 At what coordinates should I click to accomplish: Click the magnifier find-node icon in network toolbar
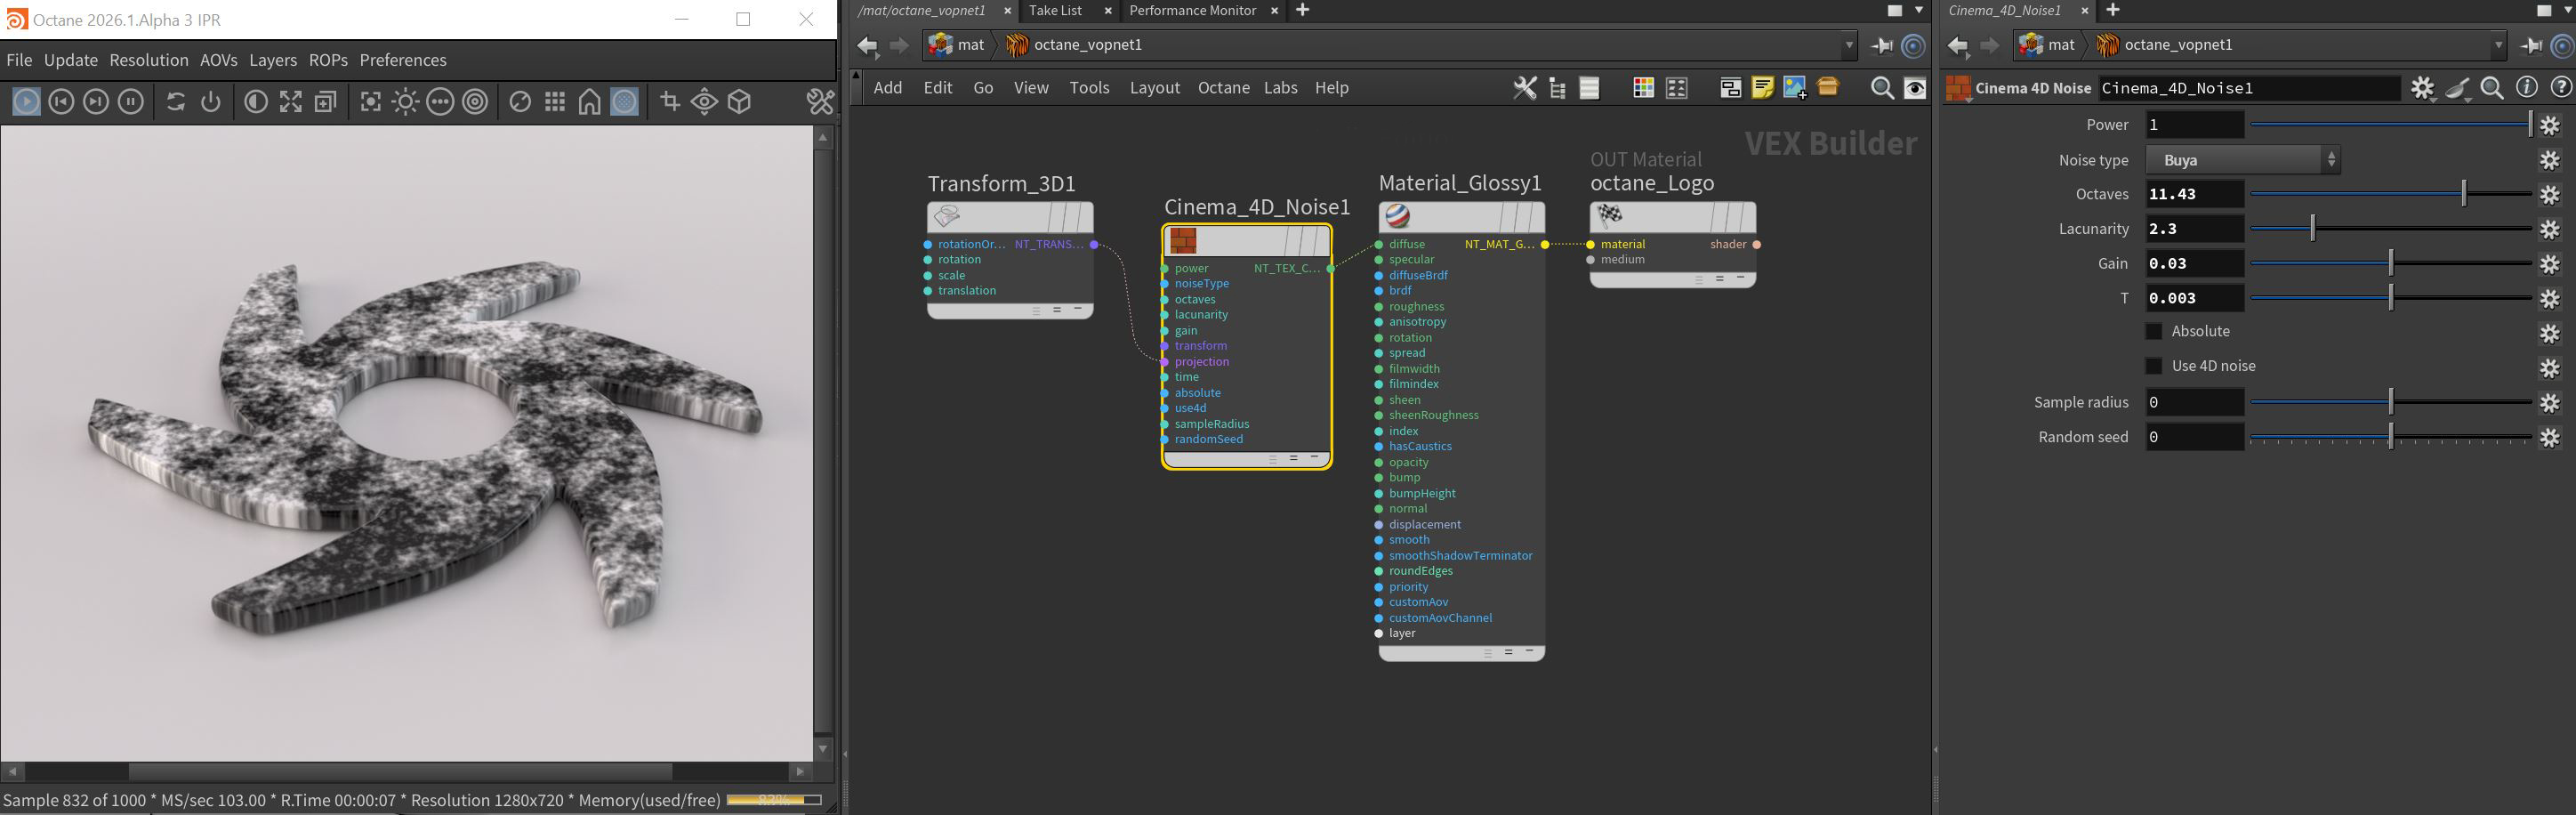click(x=1881, y=88)
